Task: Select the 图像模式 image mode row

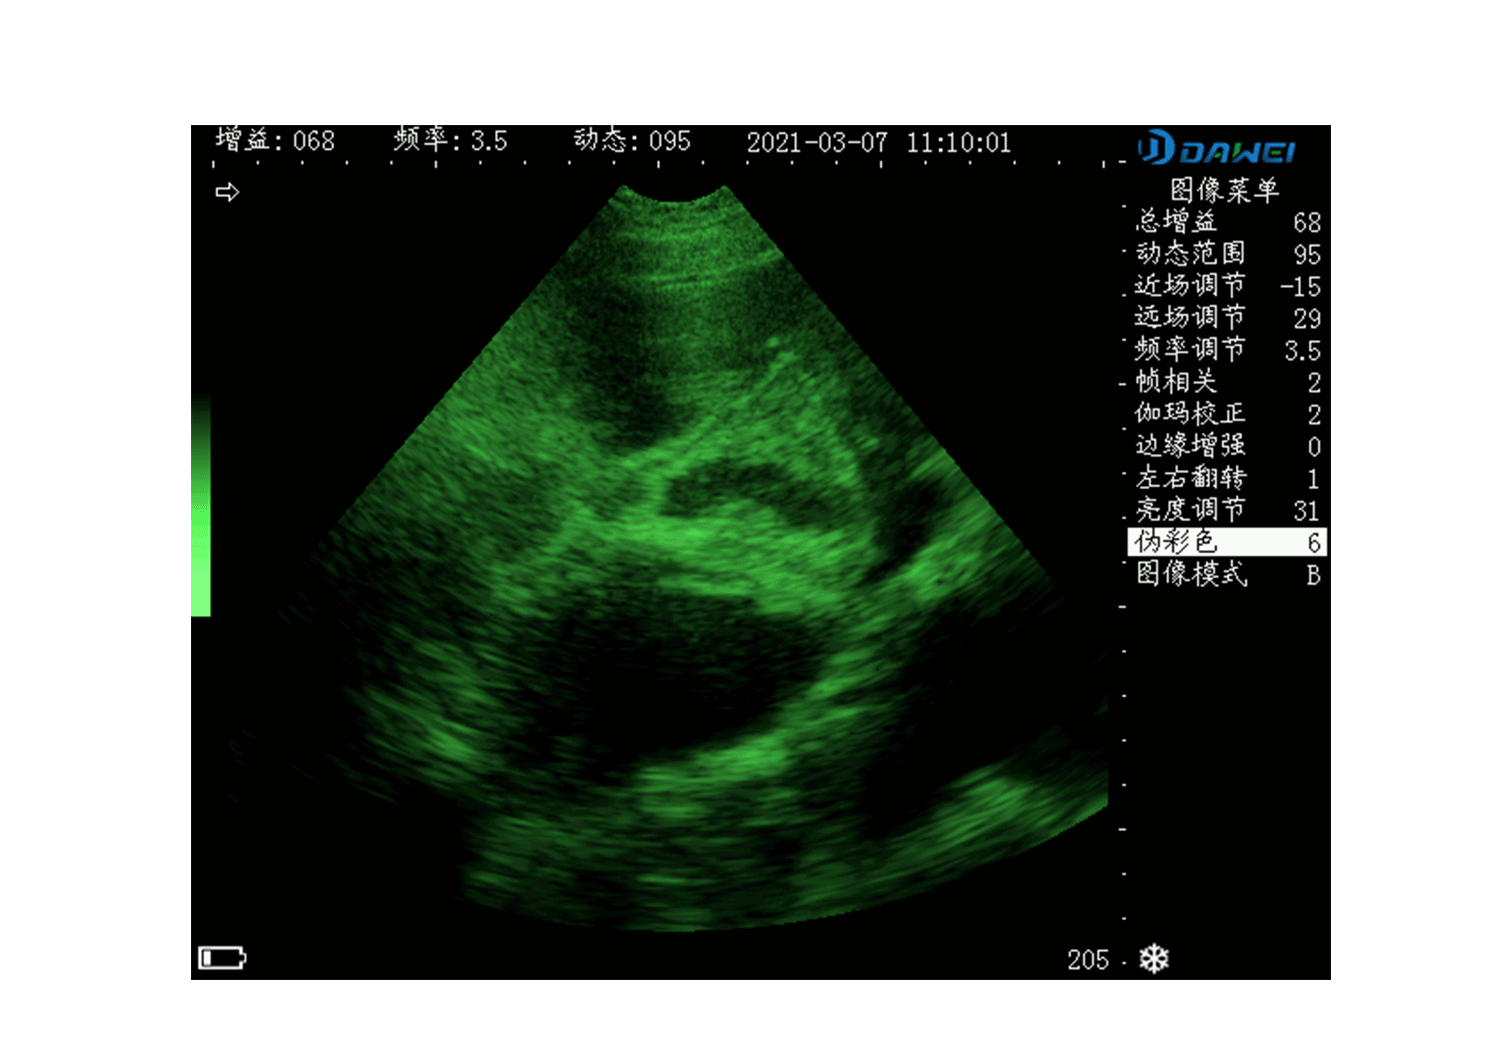Action: pos(1227,574)
